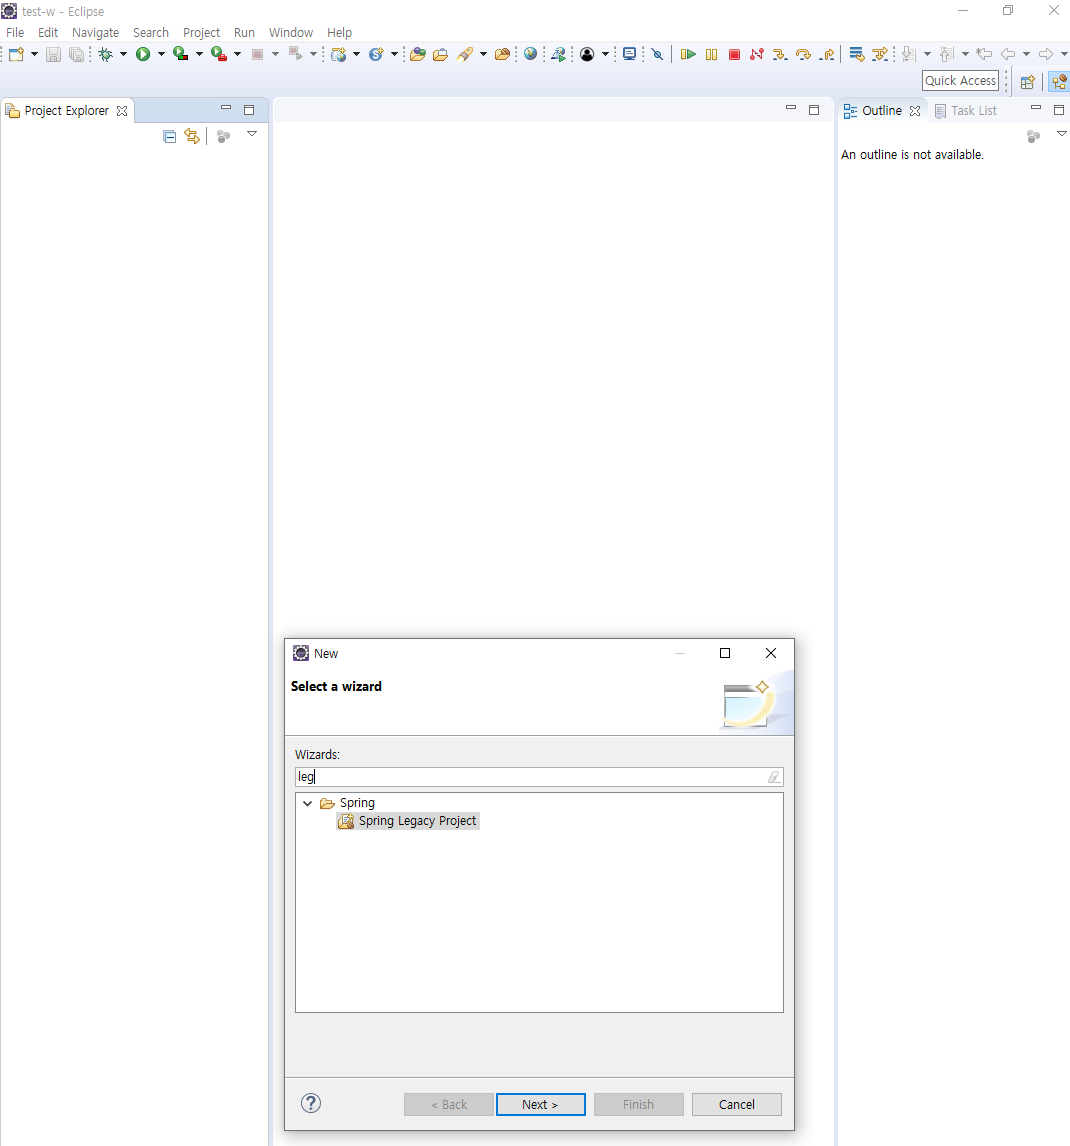Collapse the Spring folder in wizard tree

(308, 803)
